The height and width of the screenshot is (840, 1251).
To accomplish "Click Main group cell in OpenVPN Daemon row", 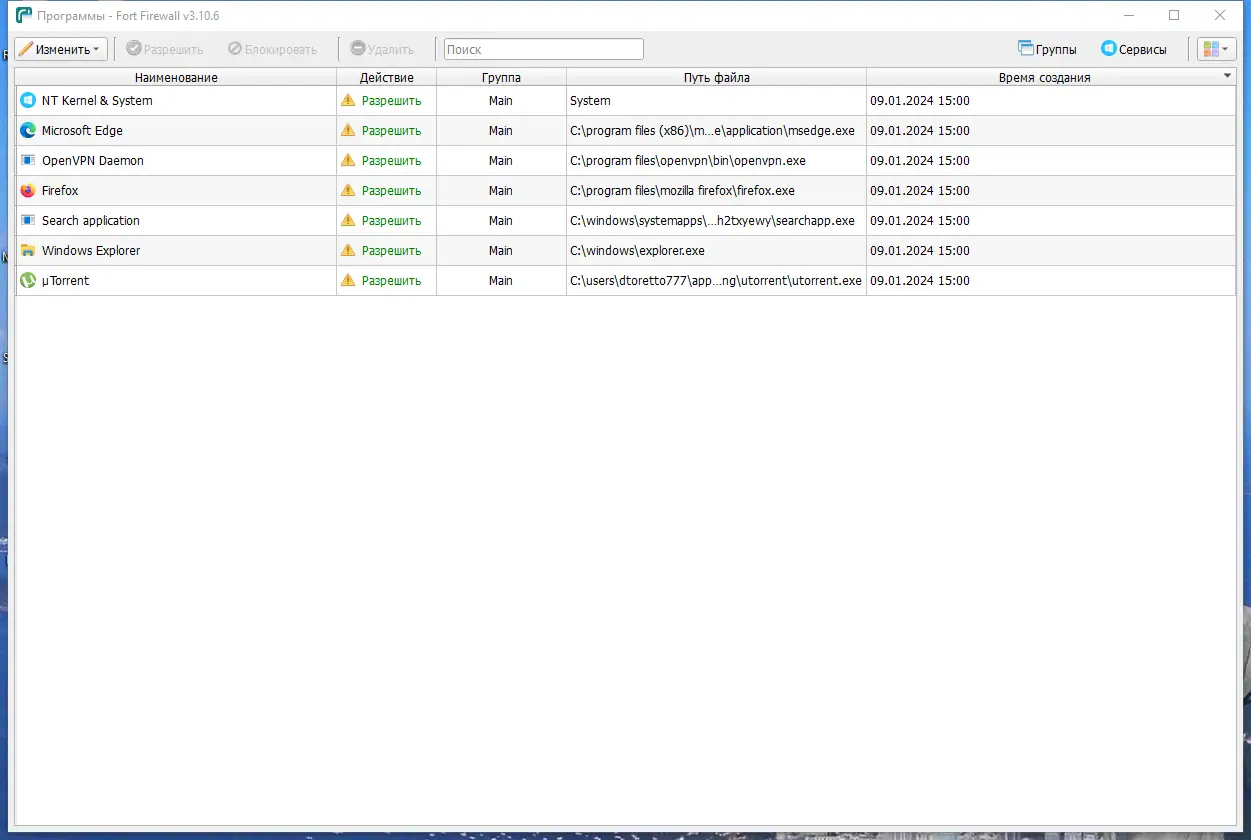I will click(x=501, y=161).
